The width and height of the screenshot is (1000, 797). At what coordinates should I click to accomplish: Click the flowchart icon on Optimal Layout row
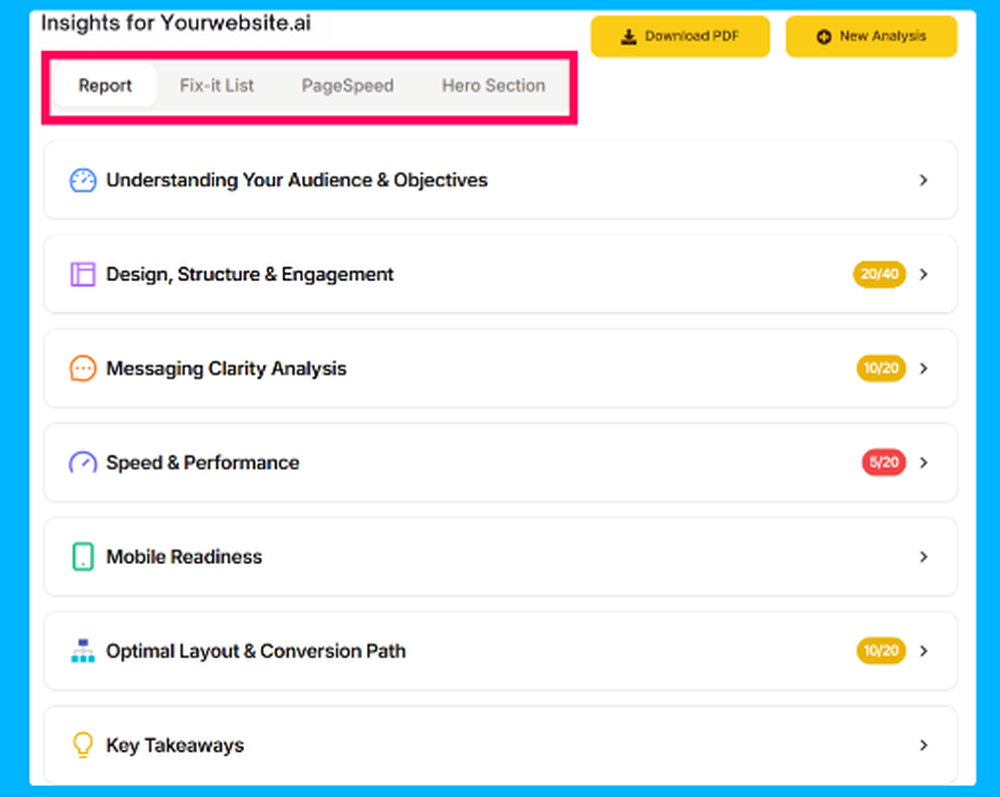click(82, 651)
